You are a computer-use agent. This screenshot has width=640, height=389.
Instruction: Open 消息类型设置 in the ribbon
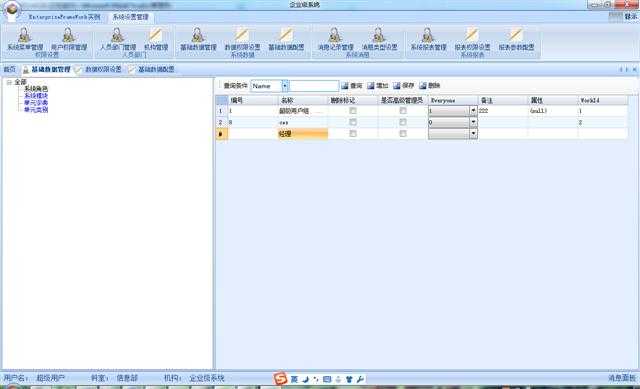pos(380,40)
